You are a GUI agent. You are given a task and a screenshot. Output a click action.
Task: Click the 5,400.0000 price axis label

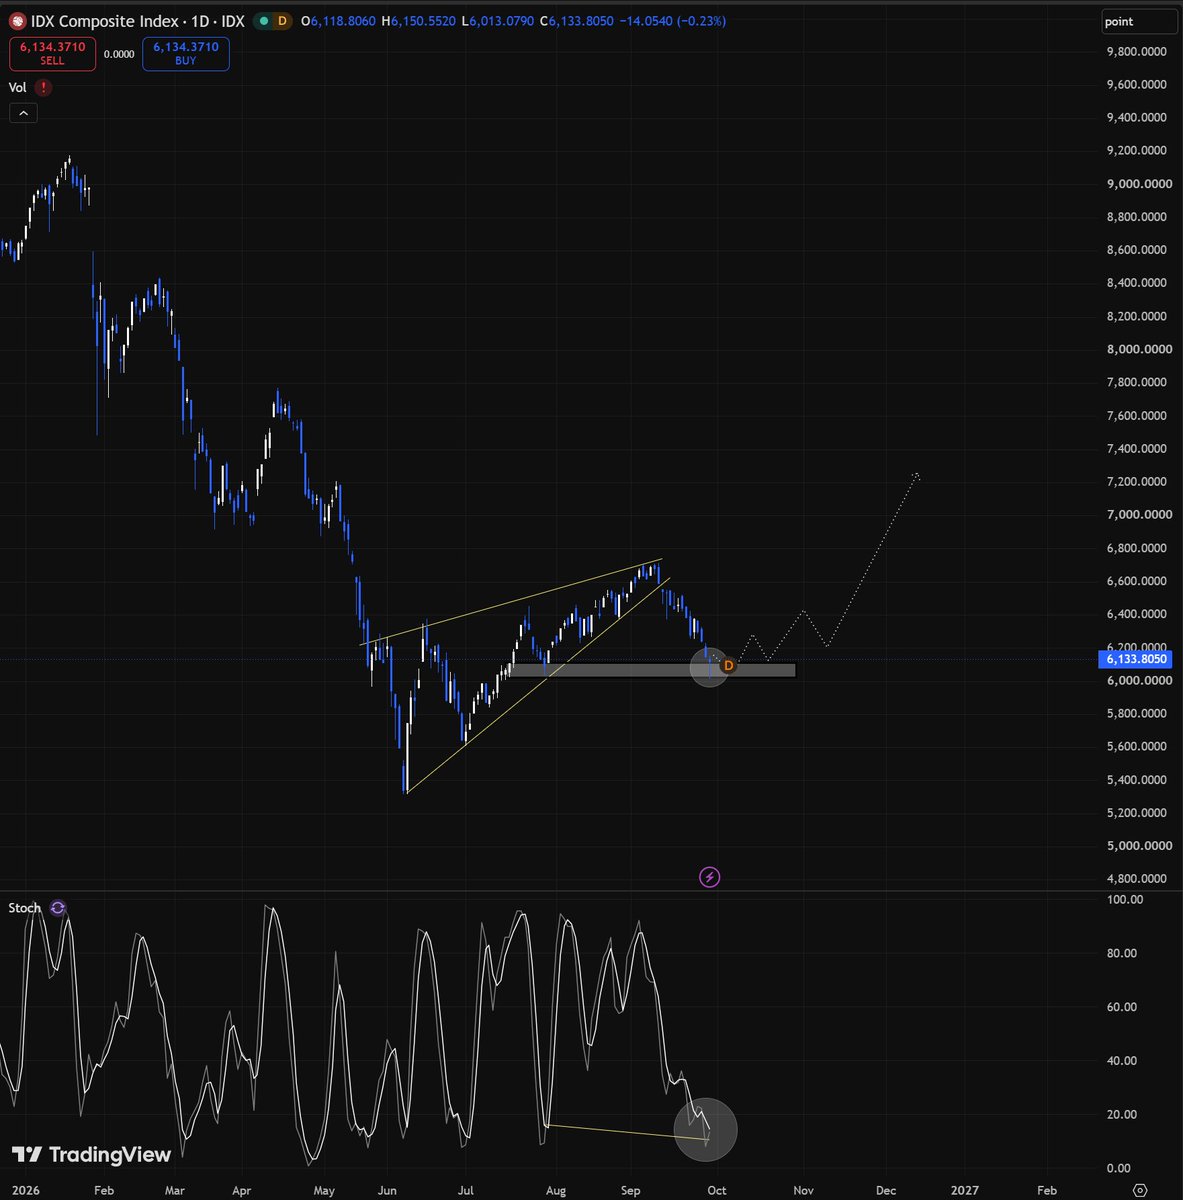[x=1136, y=780]
